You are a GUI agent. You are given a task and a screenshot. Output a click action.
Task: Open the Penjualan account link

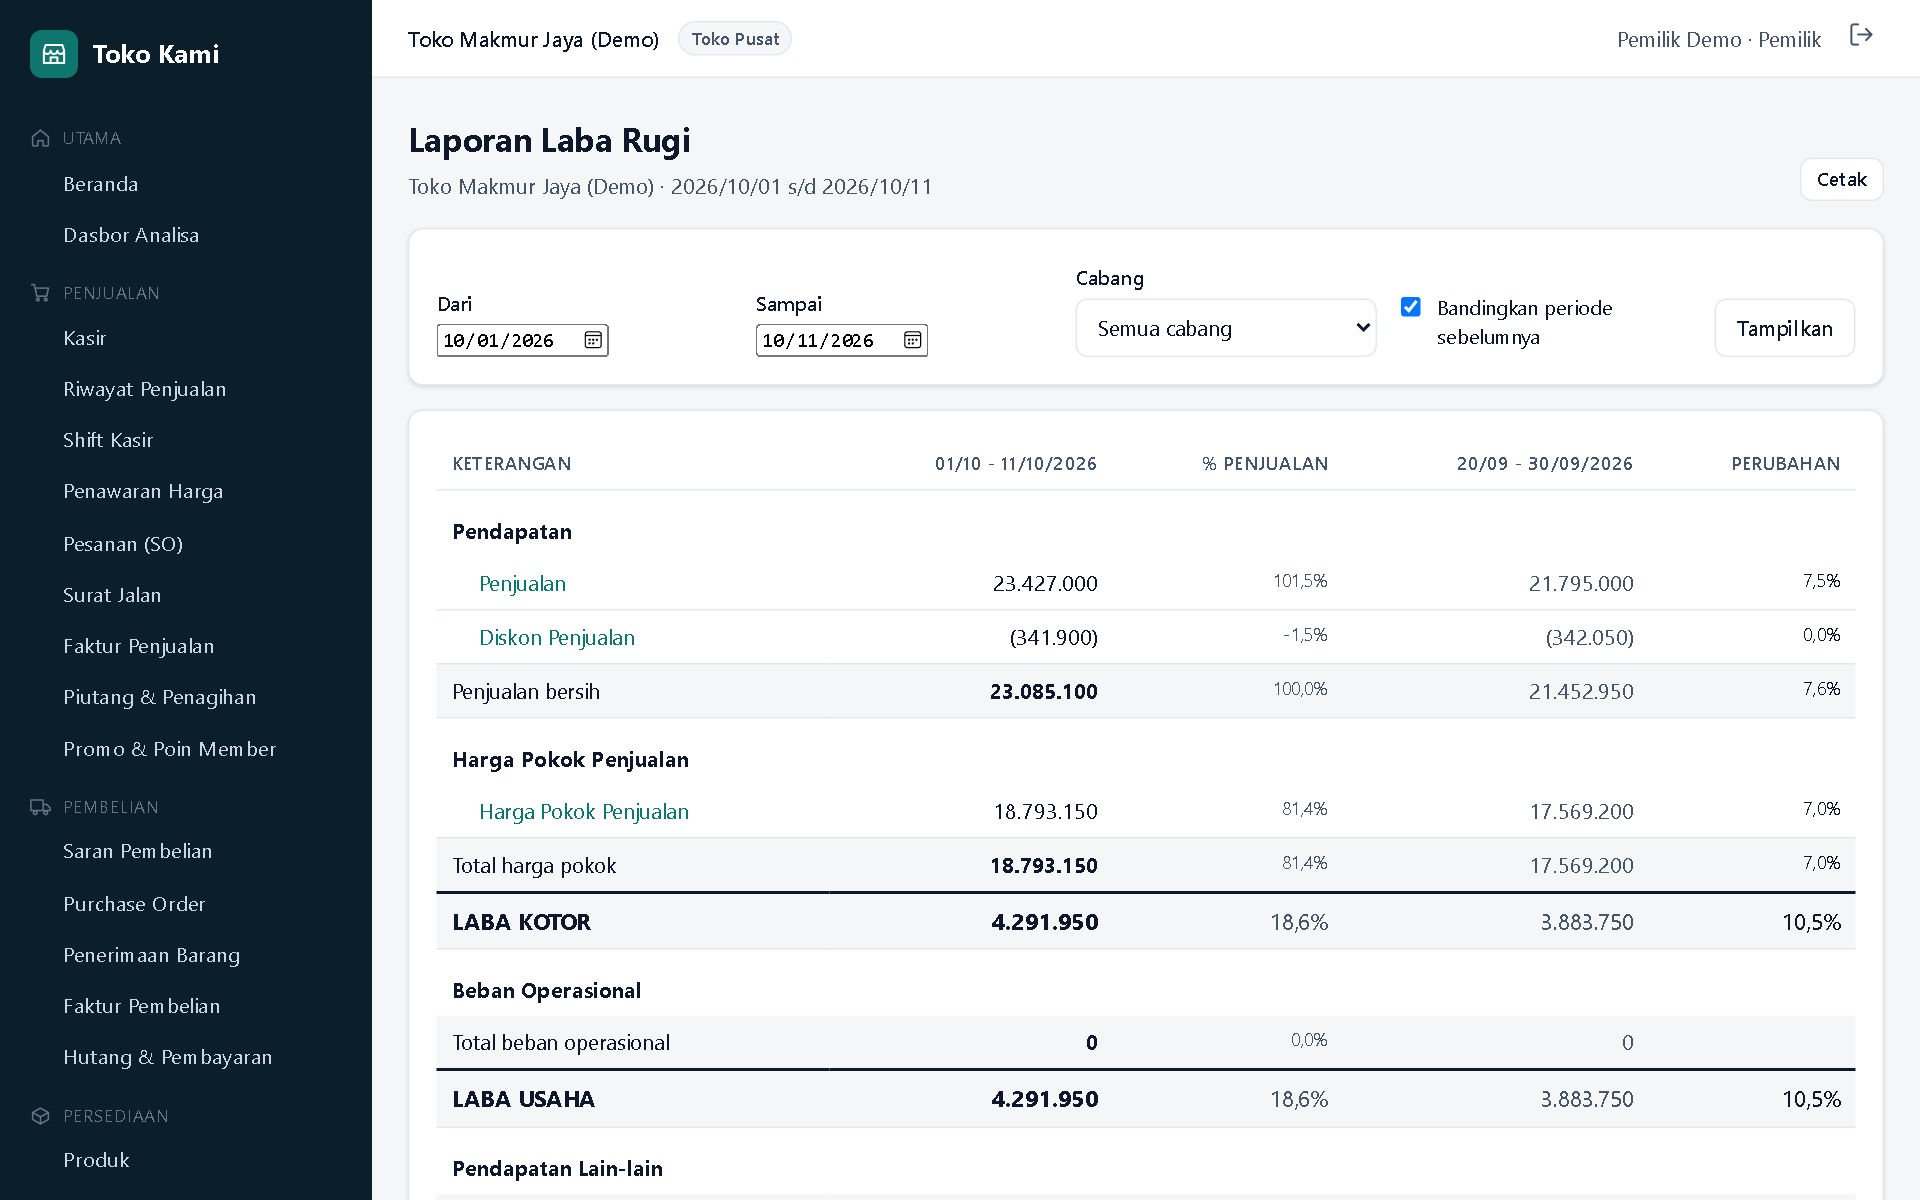[x=522, y=583]
